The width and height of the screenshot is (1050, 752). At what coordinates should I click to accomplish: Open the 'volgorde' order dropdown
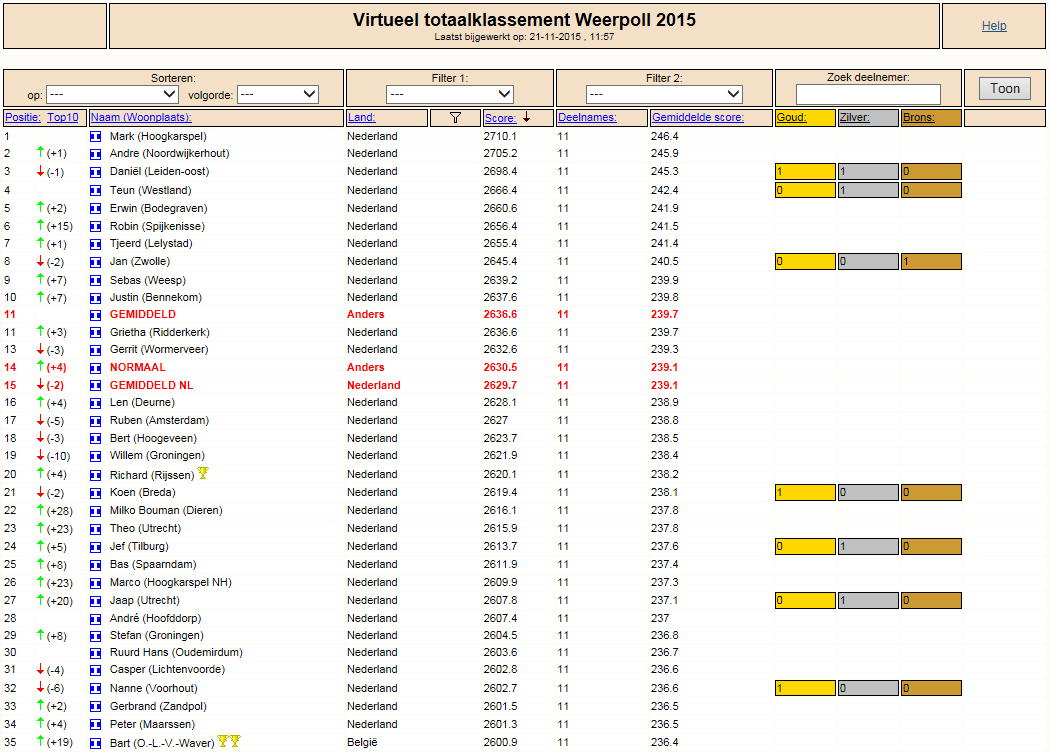pyautogui.click(x=278, y=94)
